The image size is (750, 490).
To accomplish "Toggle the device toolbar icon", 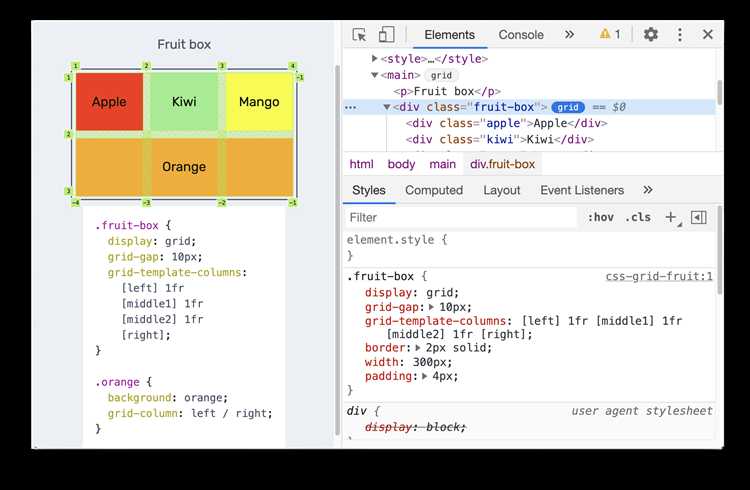I will tap(386, 34).
